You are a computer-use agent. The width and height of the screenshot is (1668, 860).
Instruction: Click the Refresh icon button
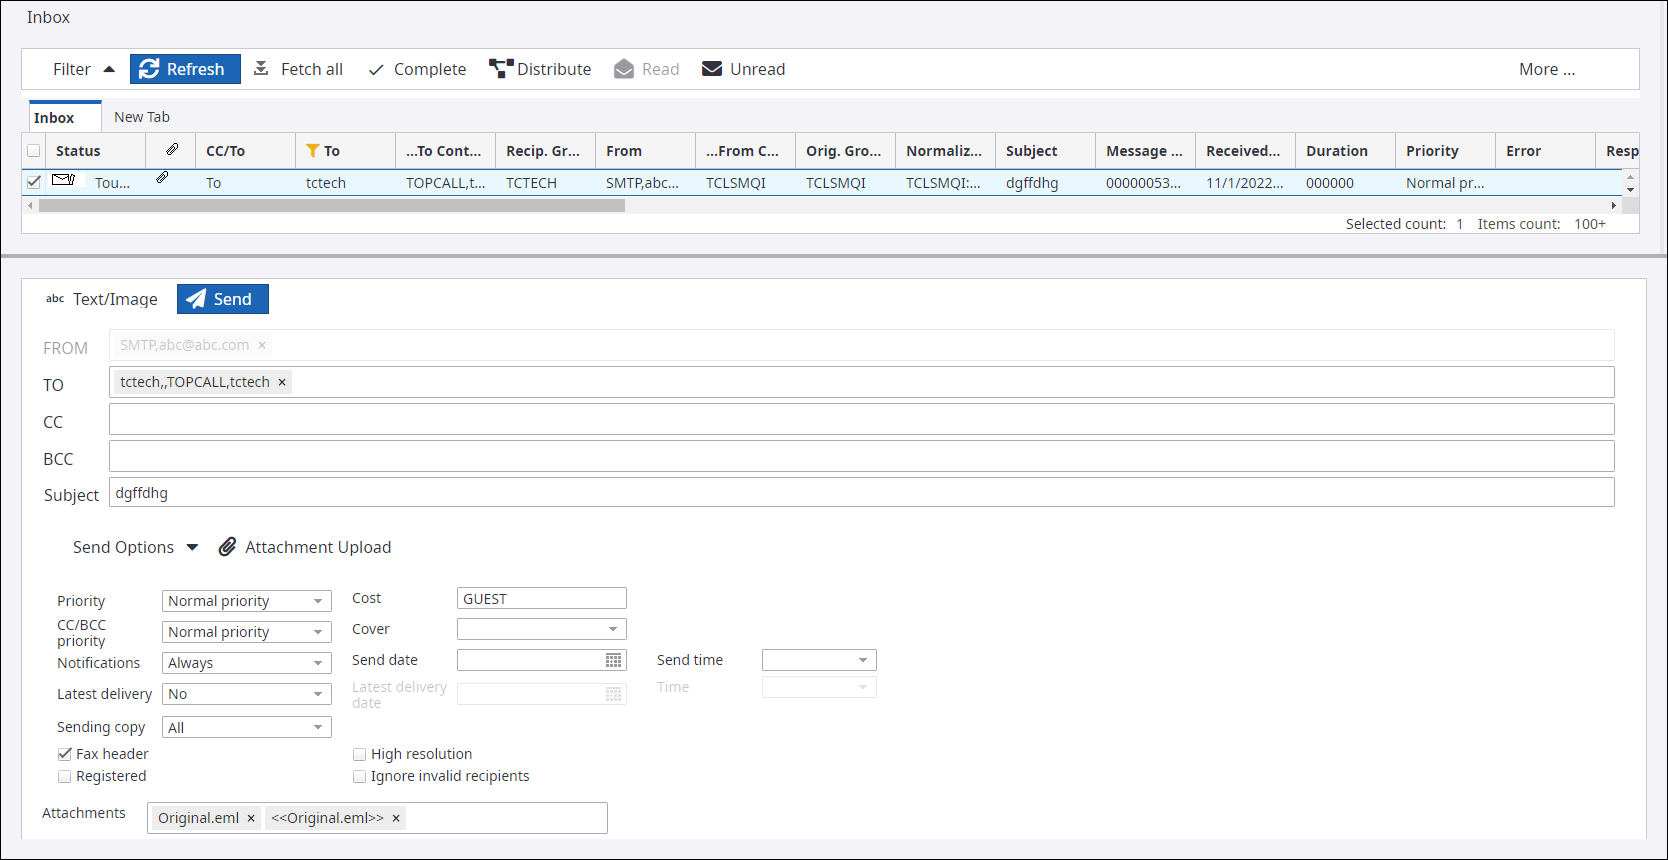click(x=150, y=69)
